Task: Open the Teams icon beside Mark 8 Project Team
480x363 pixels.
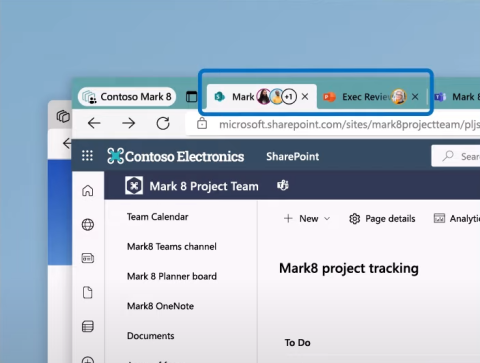Action: 283,185
